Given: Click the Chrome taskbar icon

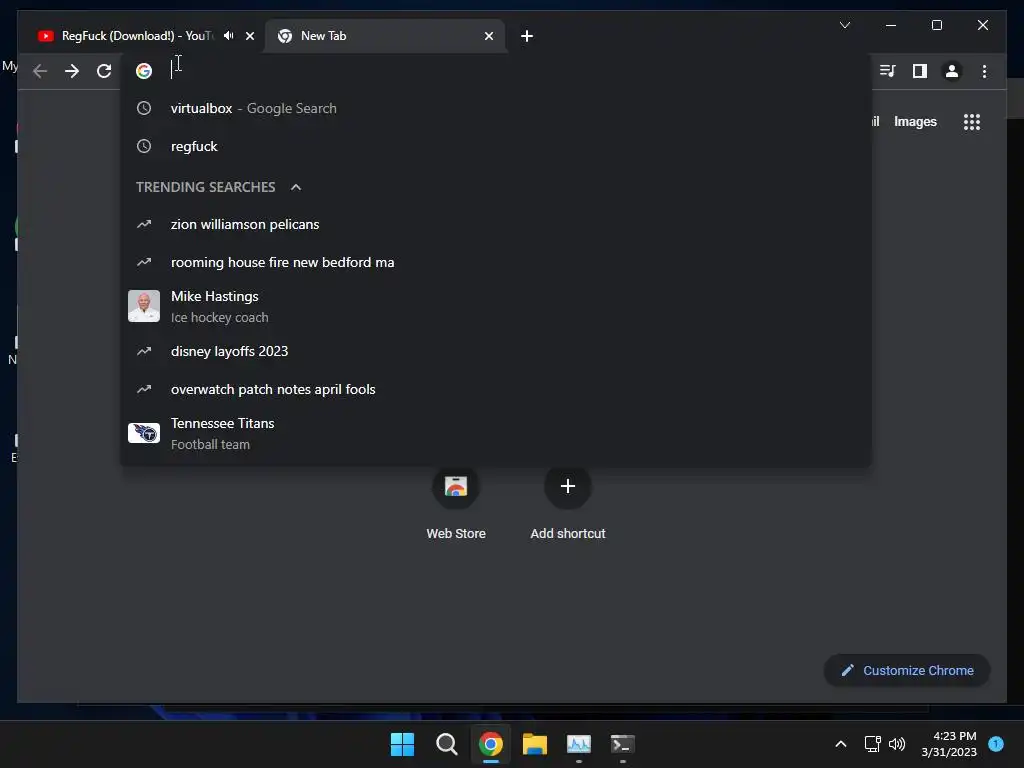Looking at the screenshot, I should 490,744.
